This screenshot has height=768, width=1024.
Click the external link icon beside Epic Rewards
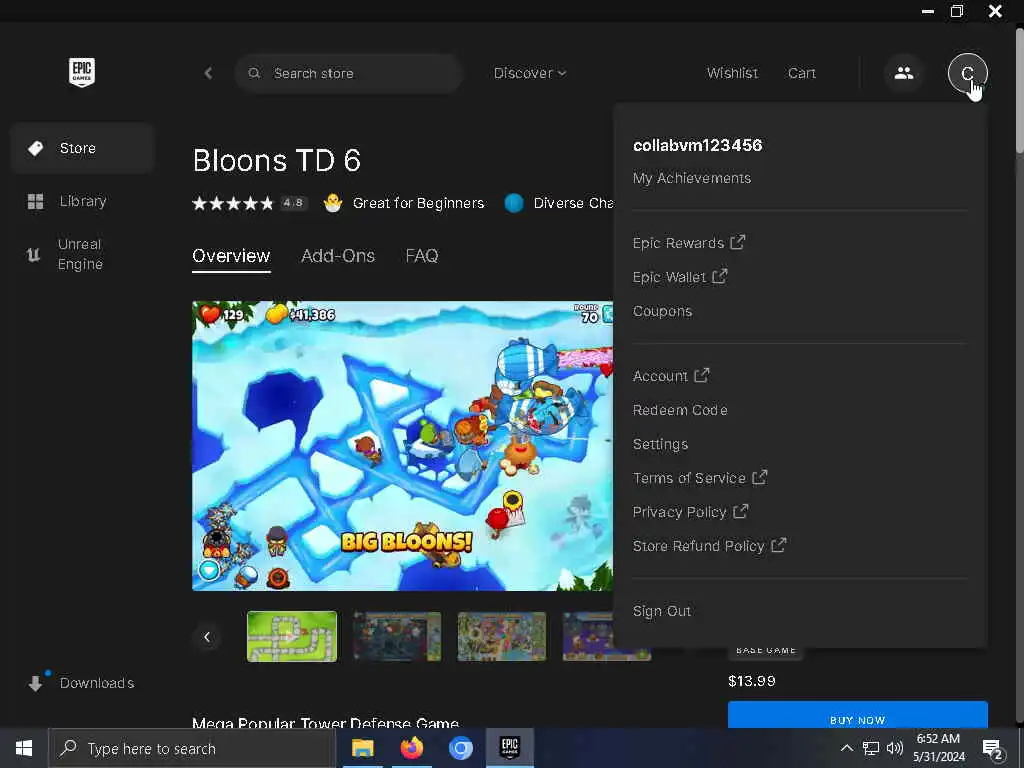tap(738, 242)
